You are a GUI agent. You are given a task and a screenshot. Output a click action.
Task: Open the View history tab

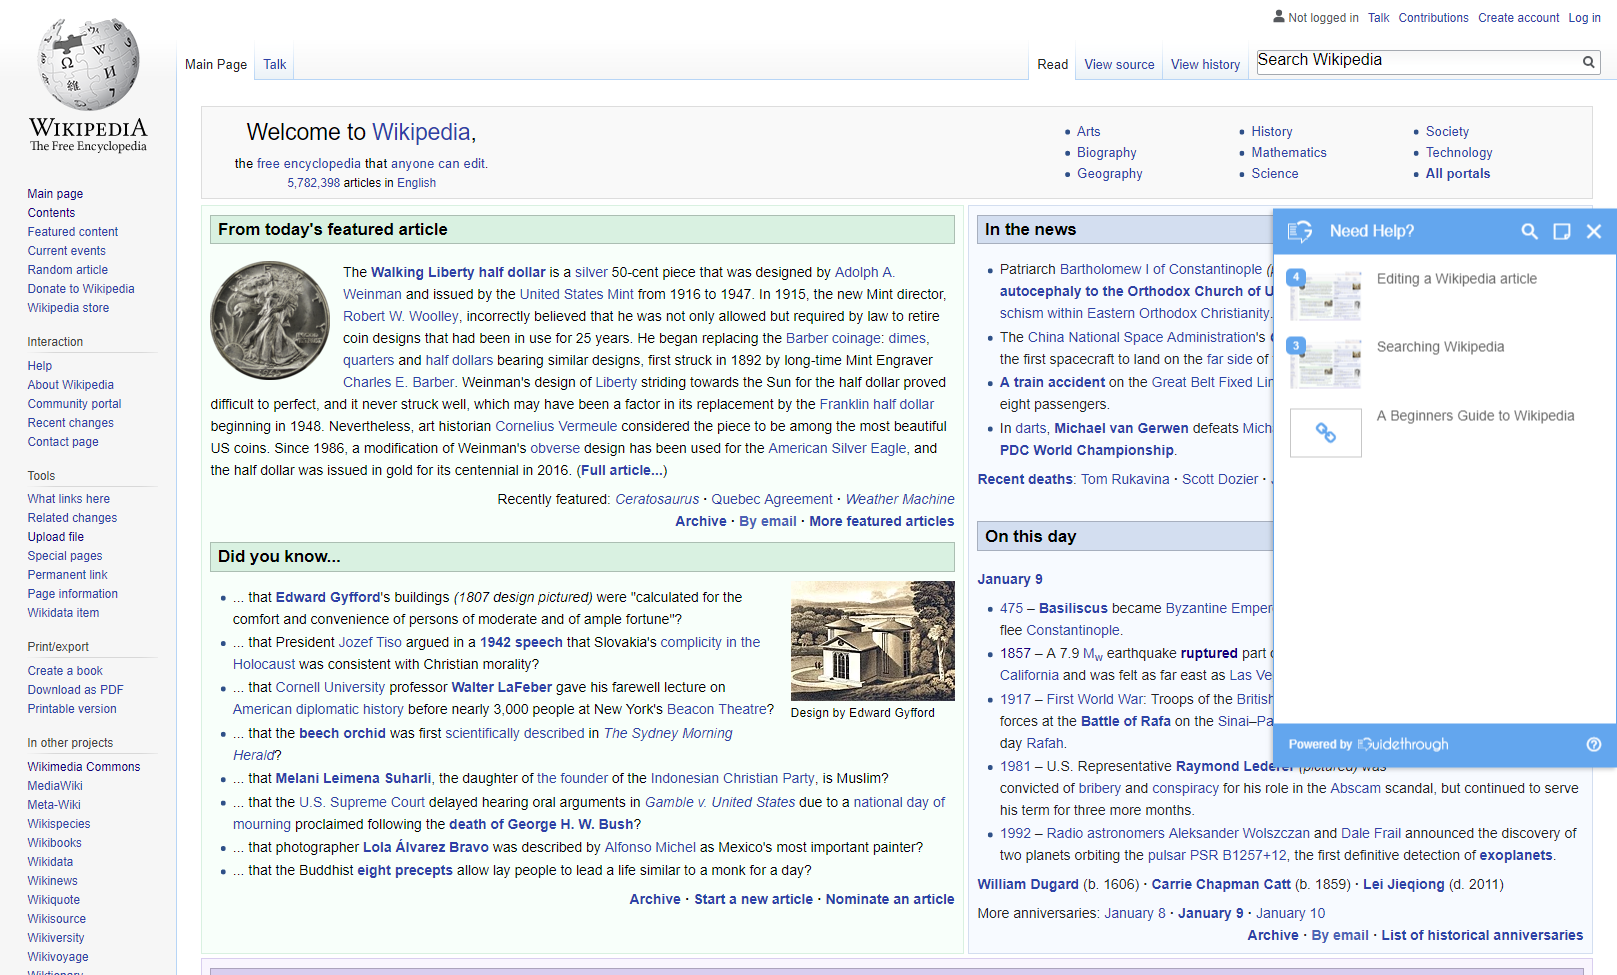point(1205,64)
